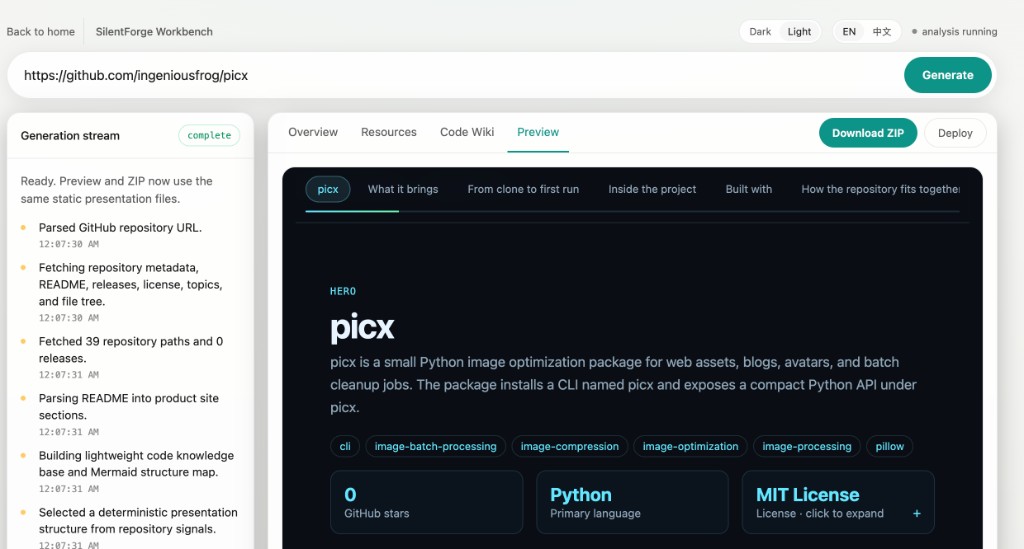Screen dimensions: 1024x549
Task: Click 'Parsed GitHub repository URL.' log entry
Action: pos(120,228)
